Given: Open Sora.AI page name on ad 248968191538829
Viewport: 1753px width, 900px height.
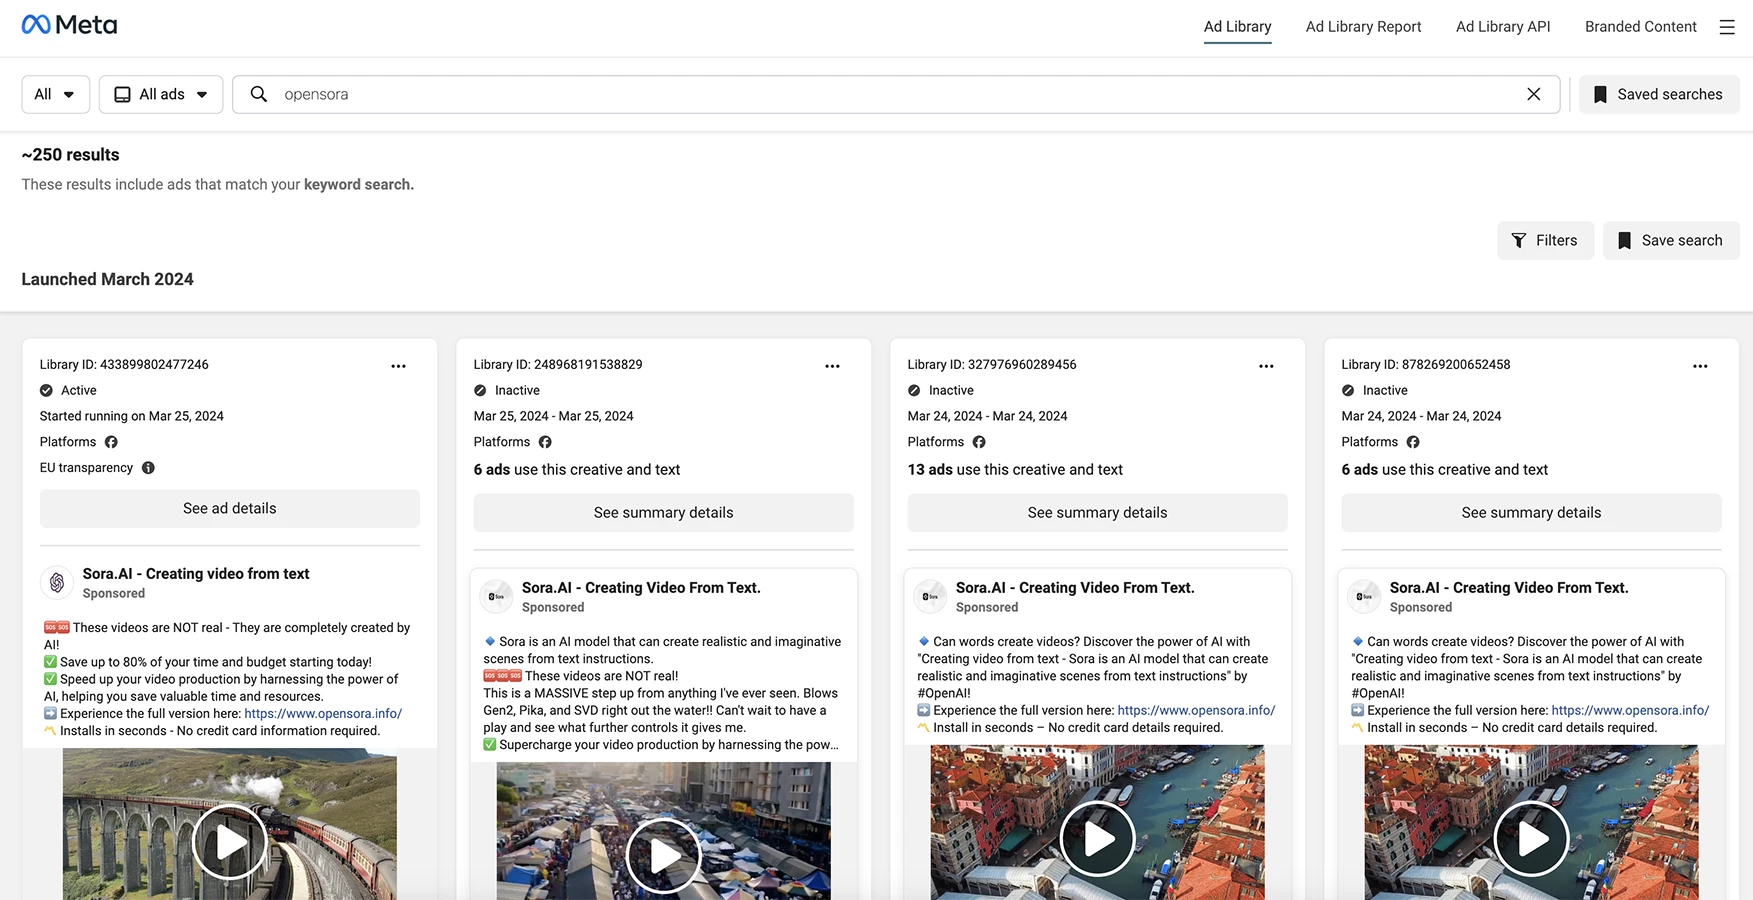Looking at the screenshot, I should coord(641,588).
